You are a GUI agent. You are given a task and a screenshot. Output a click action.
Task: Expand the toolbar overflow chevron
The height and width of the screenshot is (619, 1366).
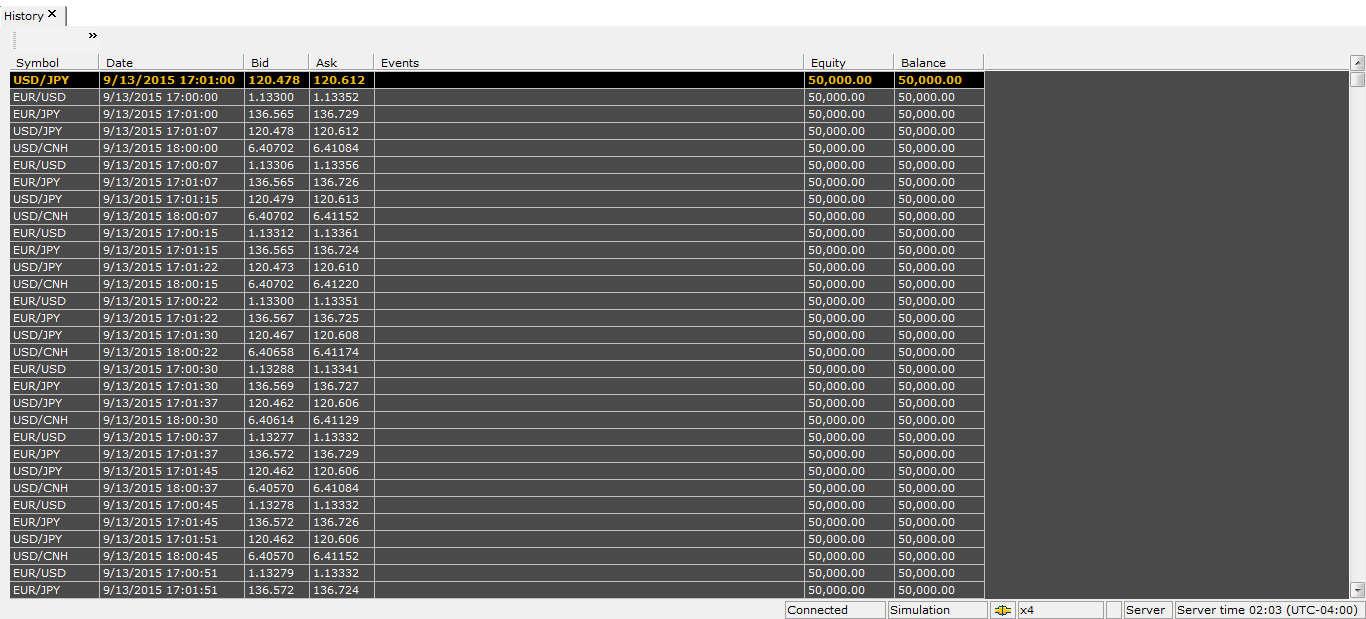93,36
